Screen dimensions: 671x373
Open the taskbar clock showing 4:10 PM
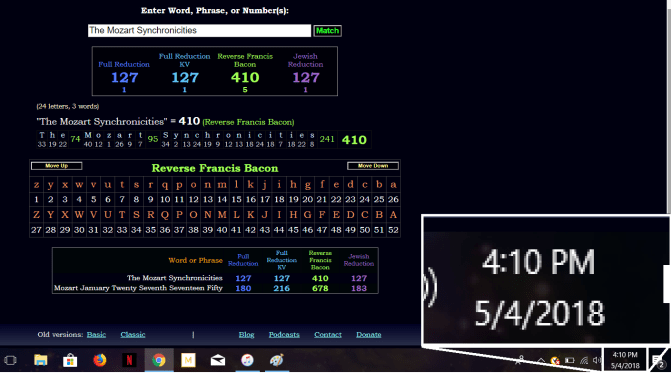625,360
